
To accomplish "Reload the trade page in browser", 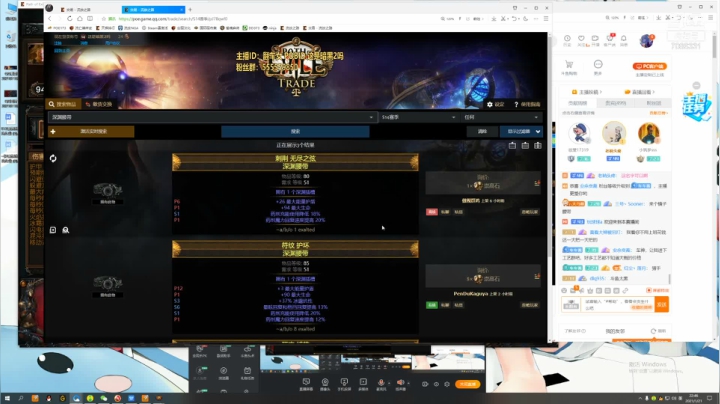I will click(69, 19).
